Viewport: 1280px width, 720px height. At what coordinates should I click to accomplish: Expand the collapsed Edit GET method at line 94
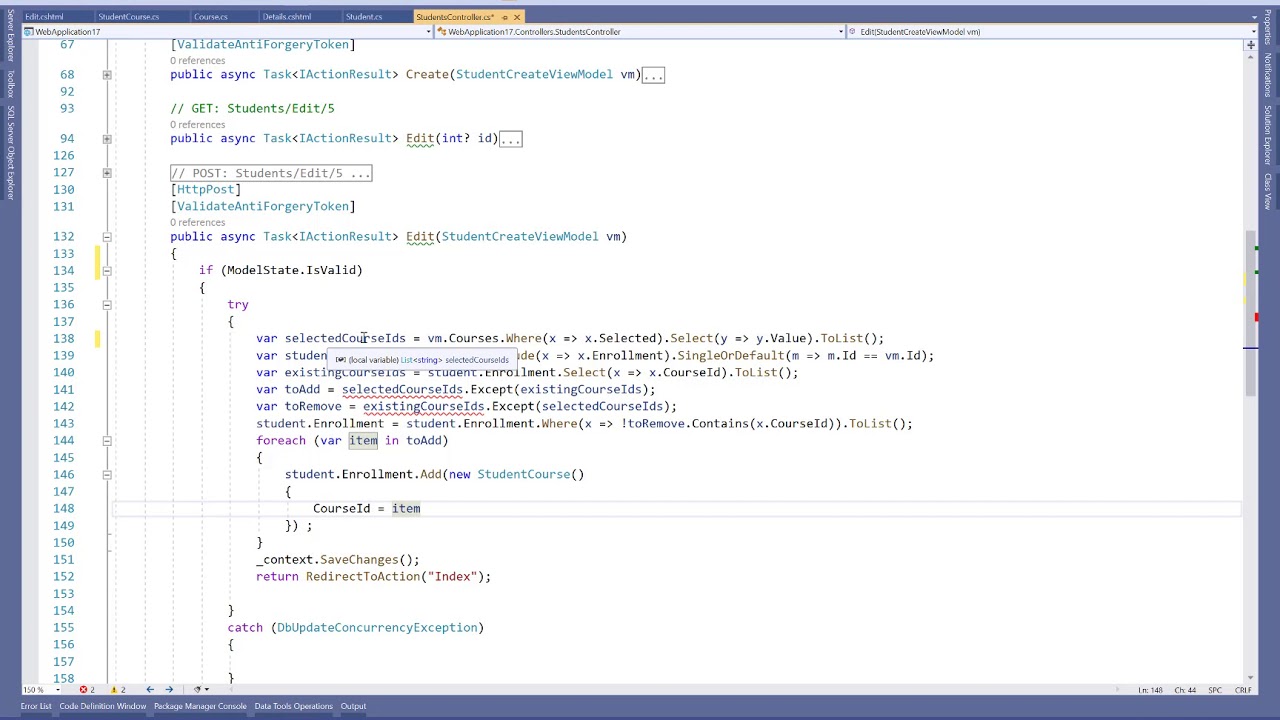pyautogui.click(x=106, y=138)
